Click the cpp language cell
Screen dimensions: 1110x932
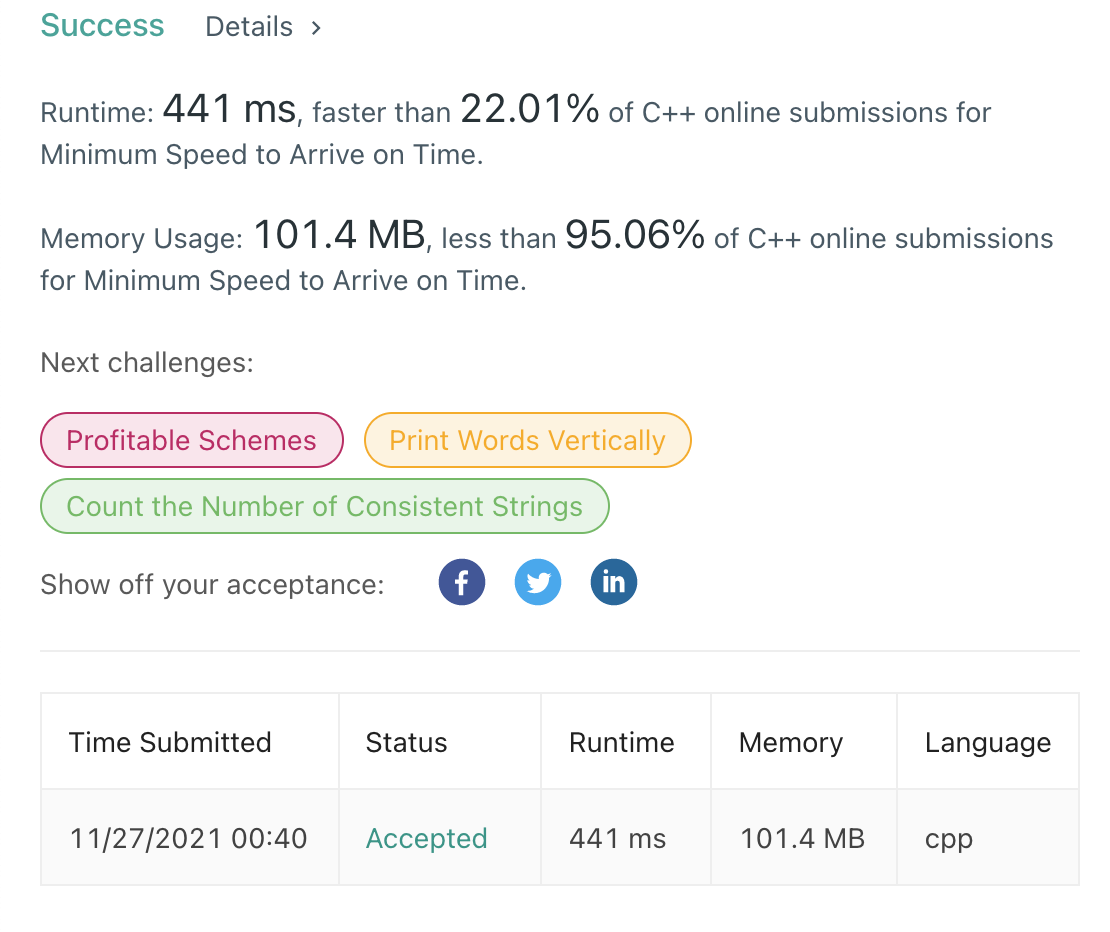tap(947, 839)
